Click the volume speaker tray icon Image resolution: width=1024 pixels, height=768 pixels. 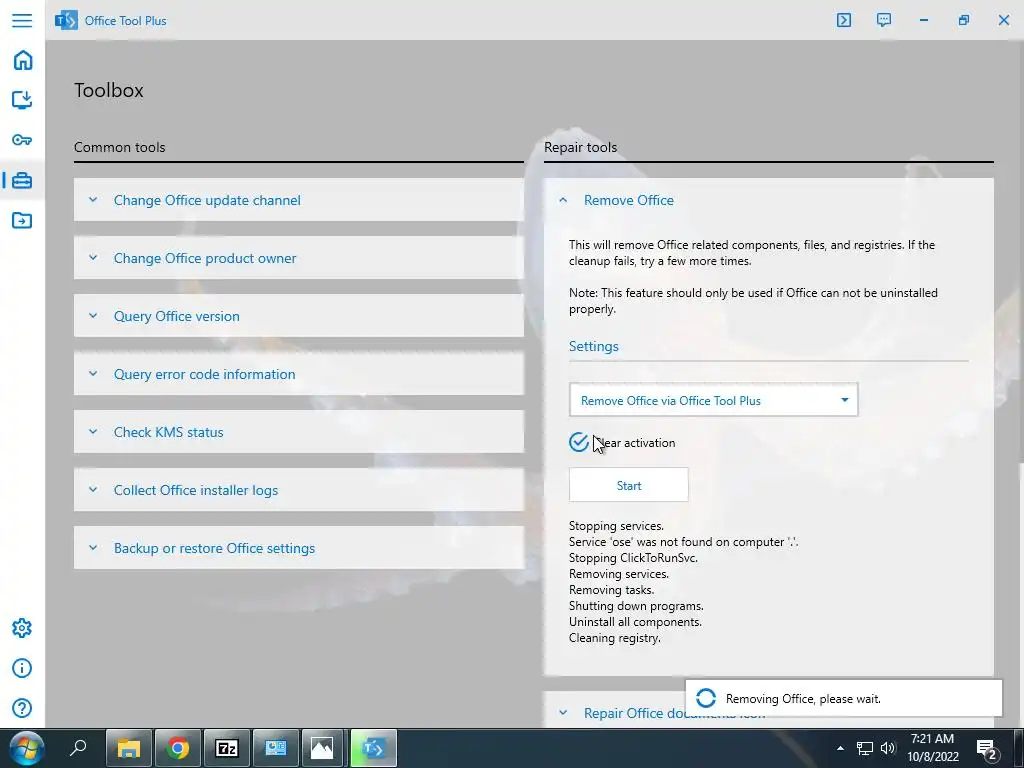888,748
